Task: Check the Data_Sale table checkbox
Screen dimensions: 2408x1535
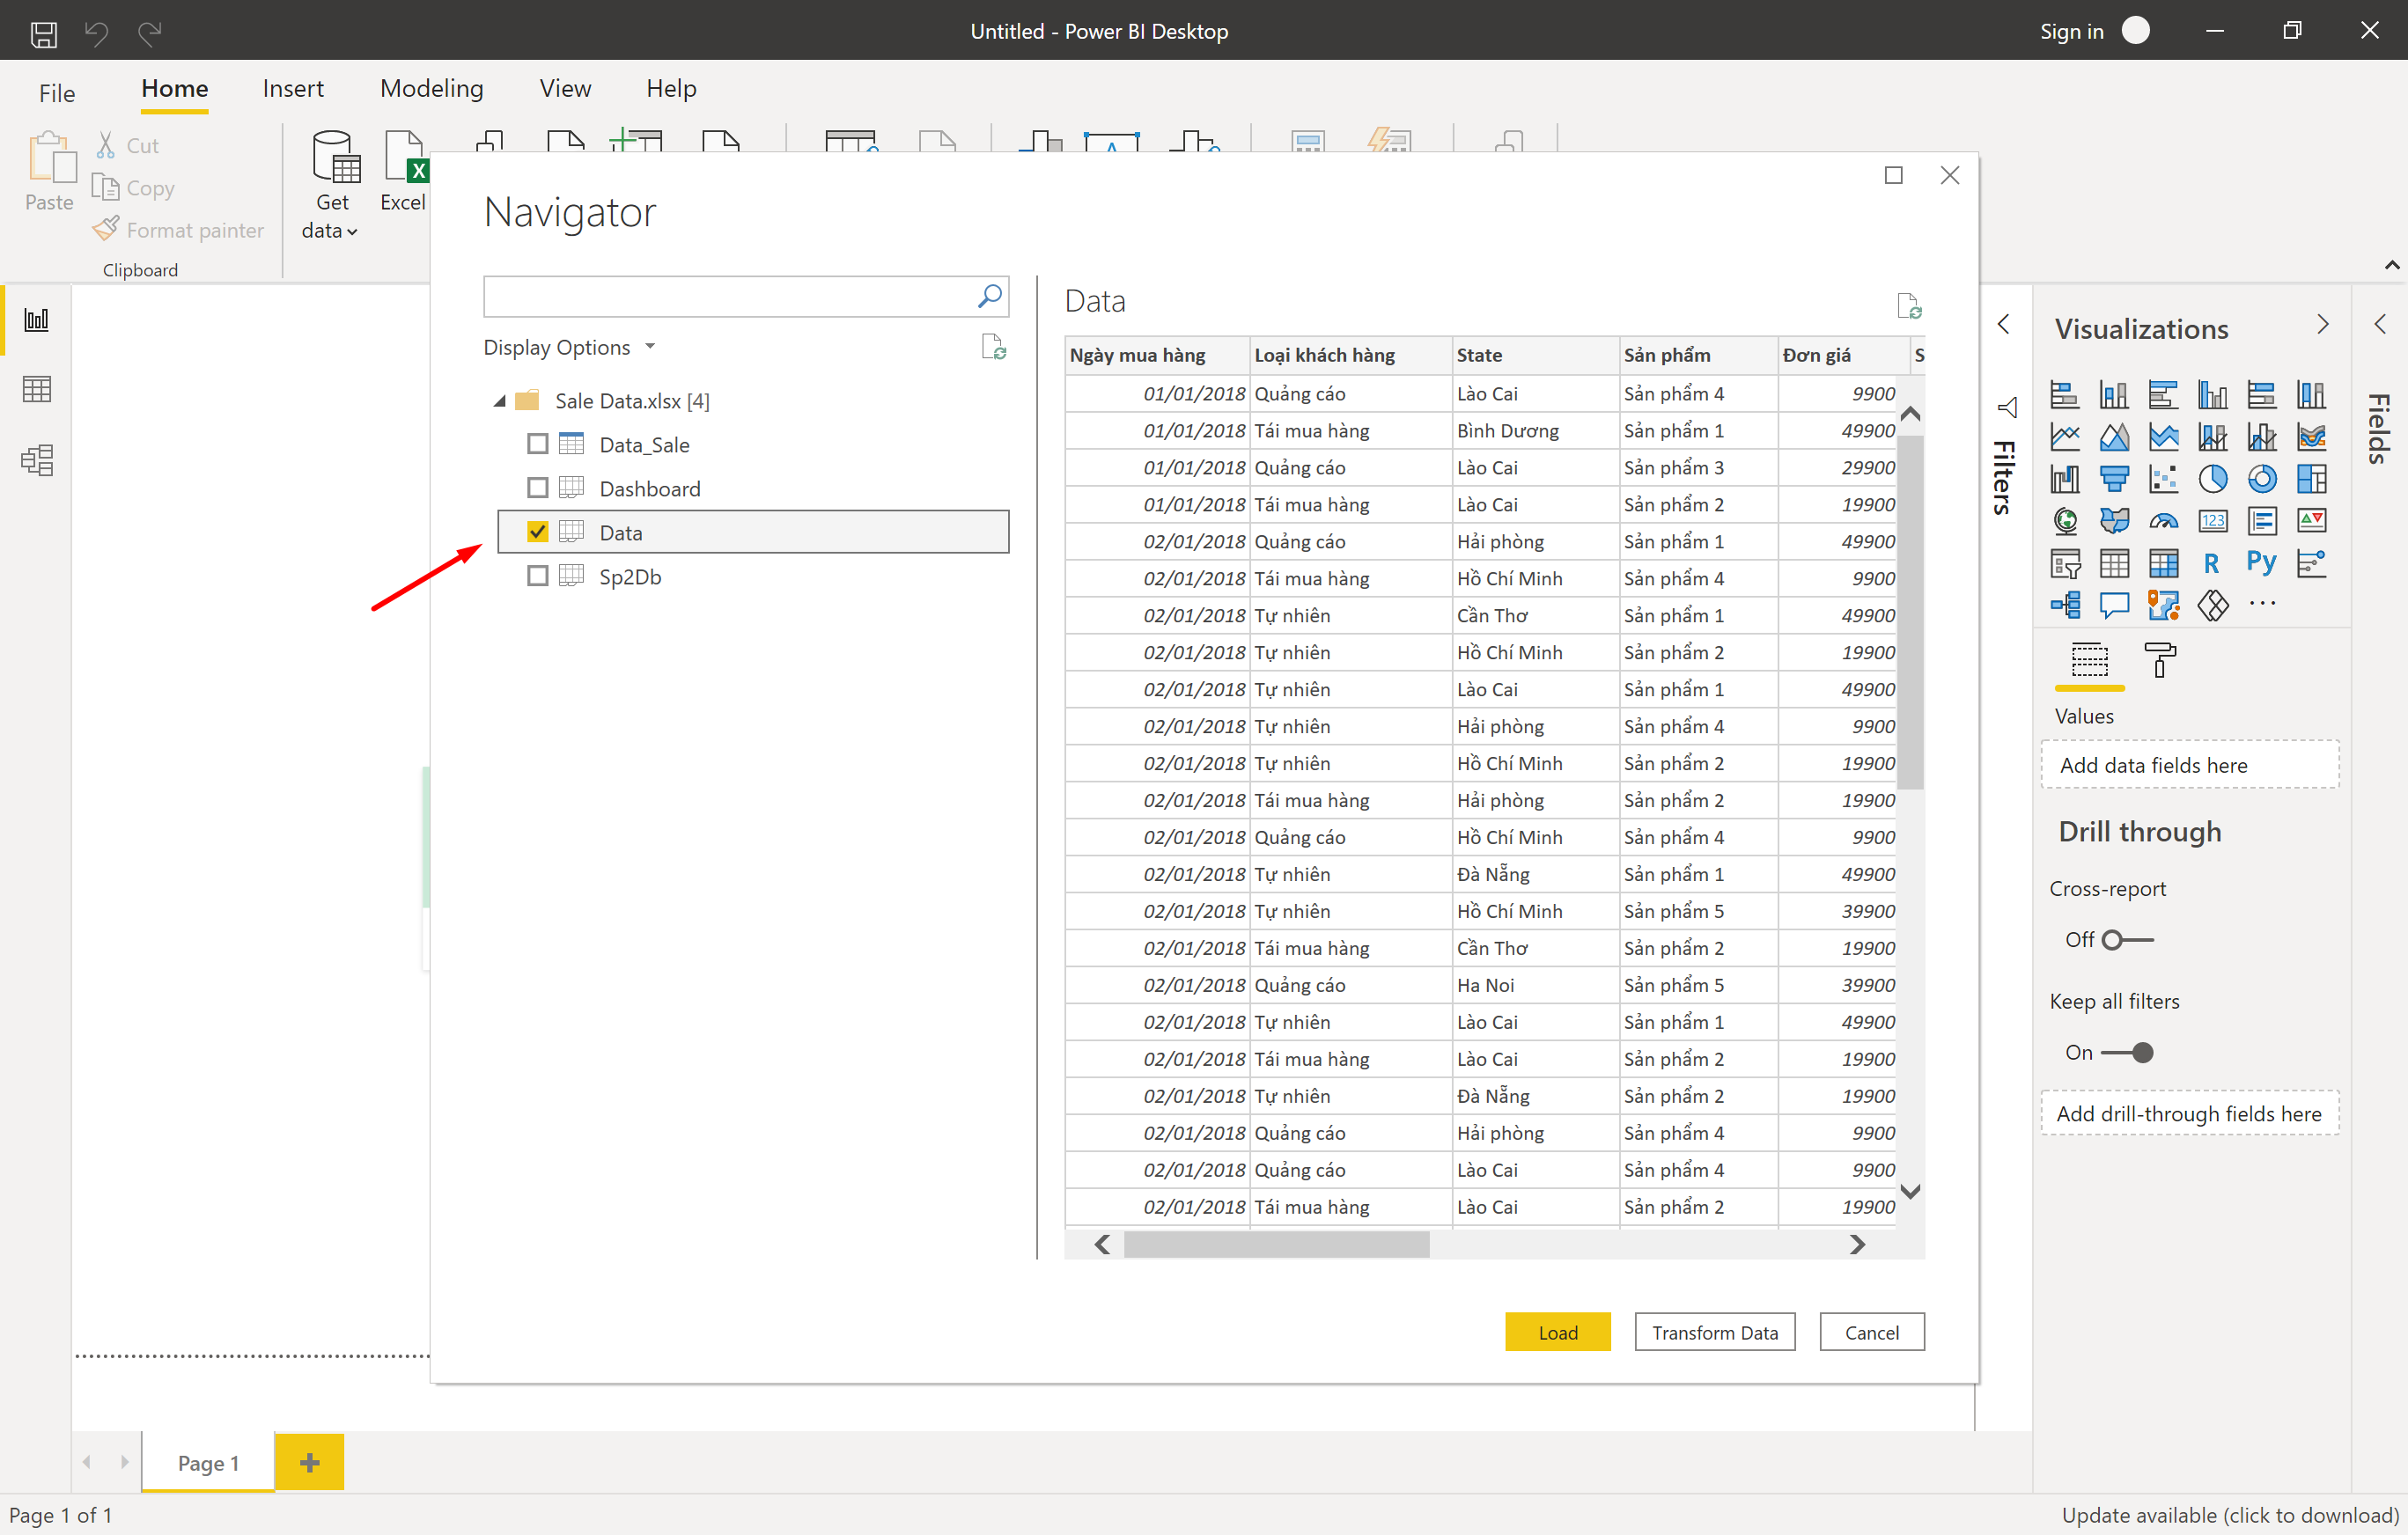Action: click(x=537, y=444)
